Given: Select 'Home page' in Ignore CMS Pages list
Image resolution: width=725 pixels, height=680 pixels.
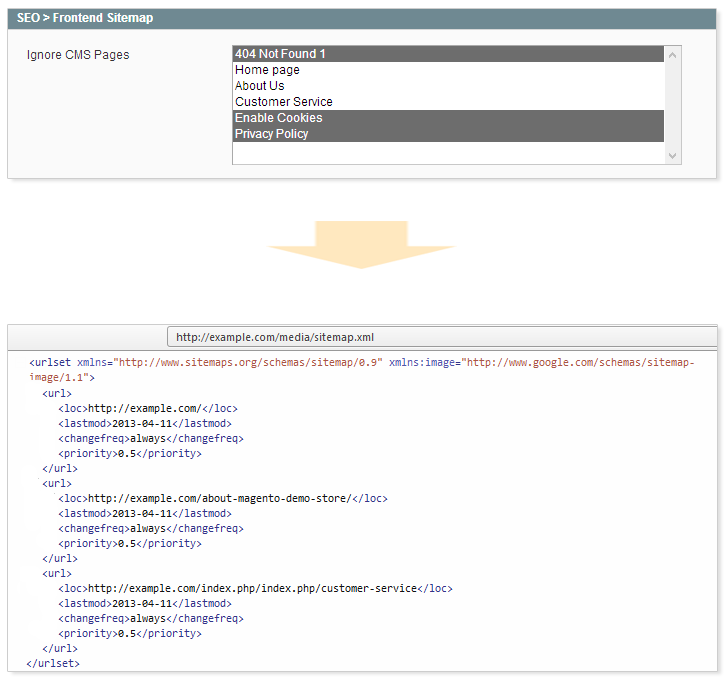Looking at the screenshot, I should 267,70.
